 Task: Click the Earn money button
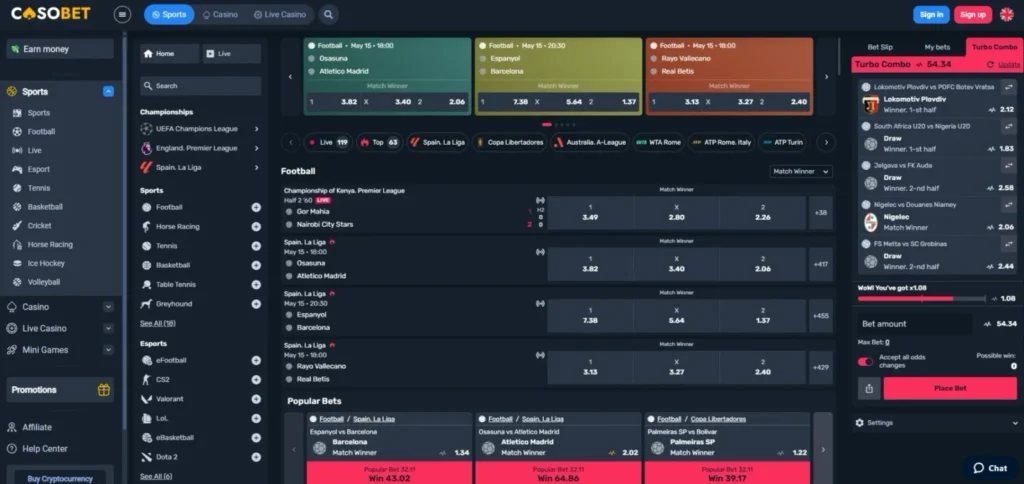click(x=60, y=49)
